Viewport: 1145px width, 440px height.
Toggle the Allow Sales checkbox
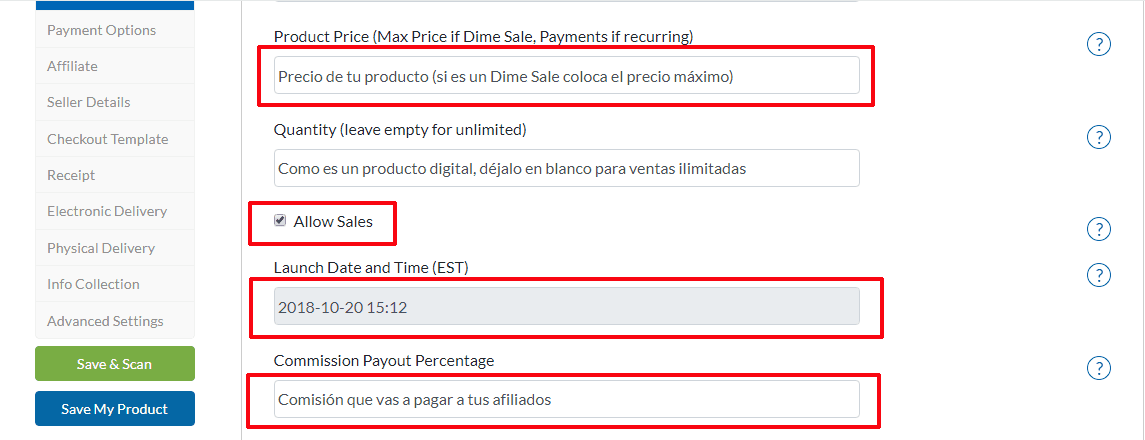[280, 221]
